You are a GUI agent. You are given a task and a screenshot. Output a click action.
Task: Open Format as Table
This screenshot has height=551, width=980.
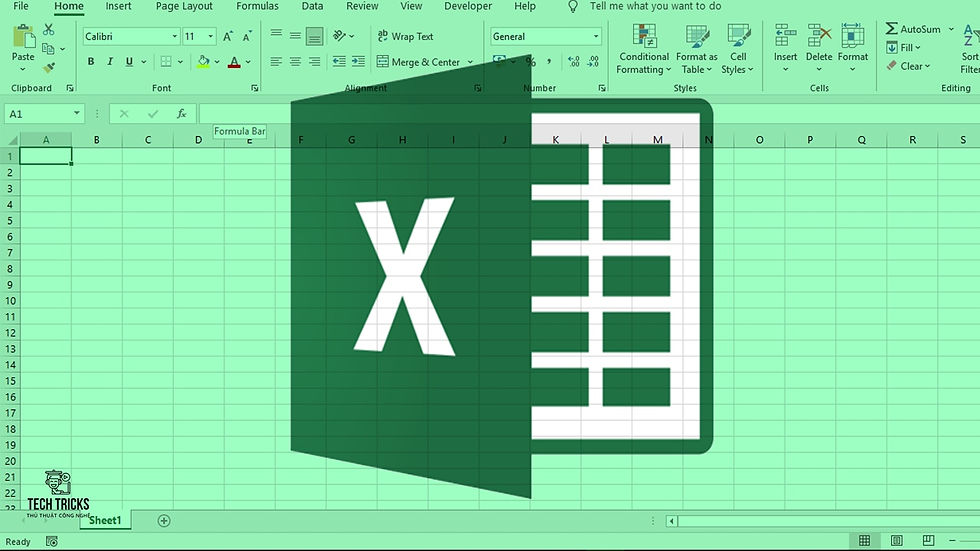coord(697,49)
